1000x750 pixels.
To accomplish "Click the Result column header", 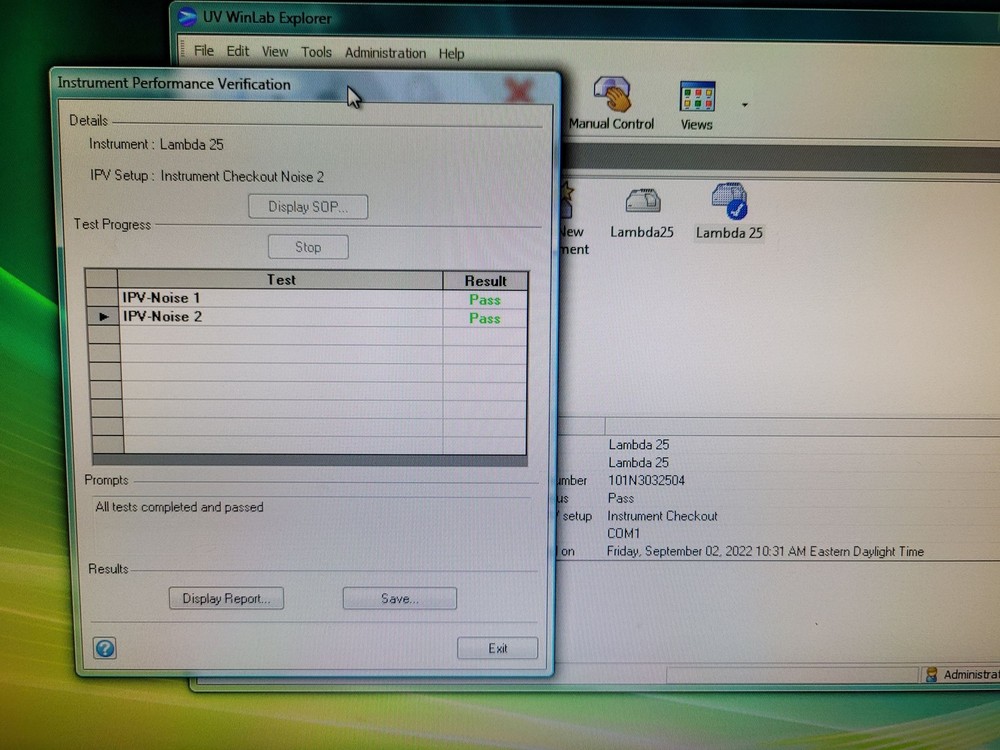I will [x=485, y=281].
